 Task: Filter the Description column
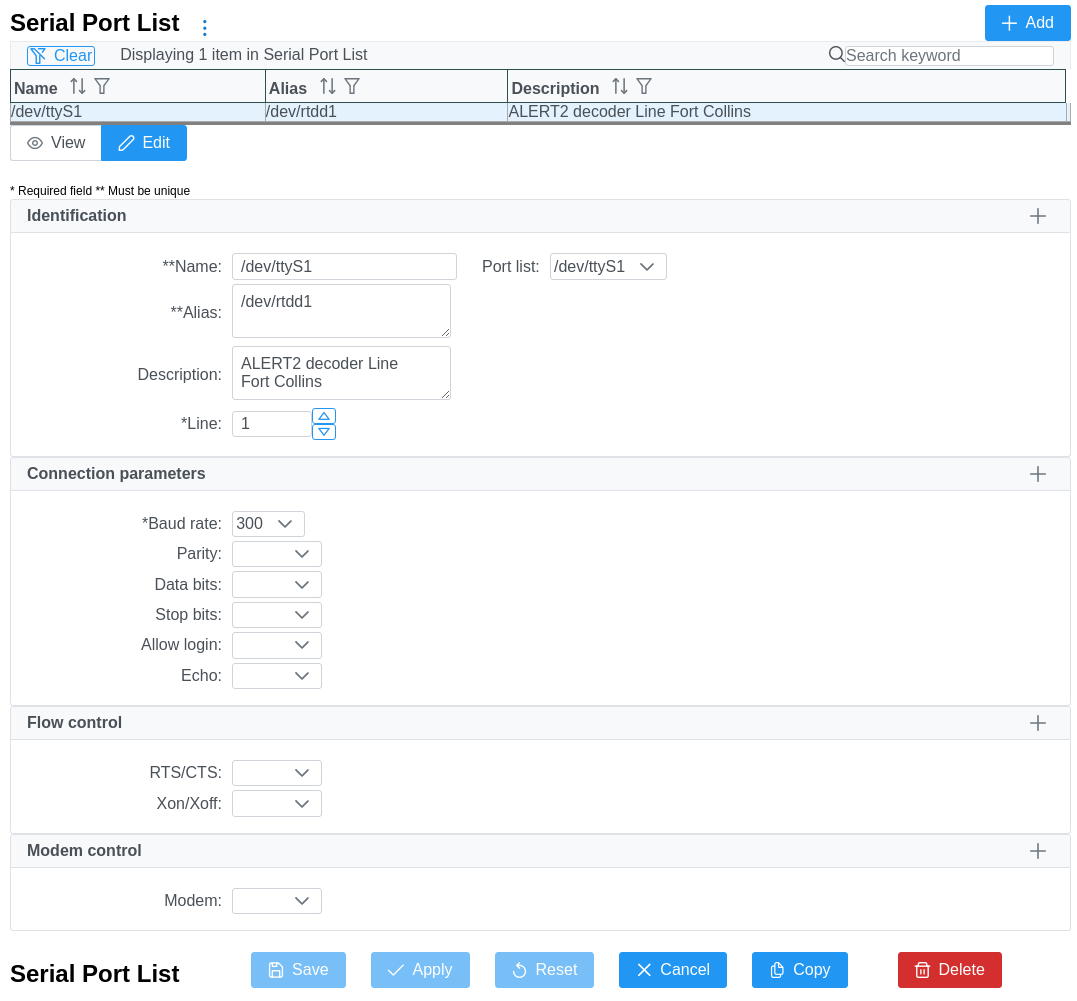644,87
